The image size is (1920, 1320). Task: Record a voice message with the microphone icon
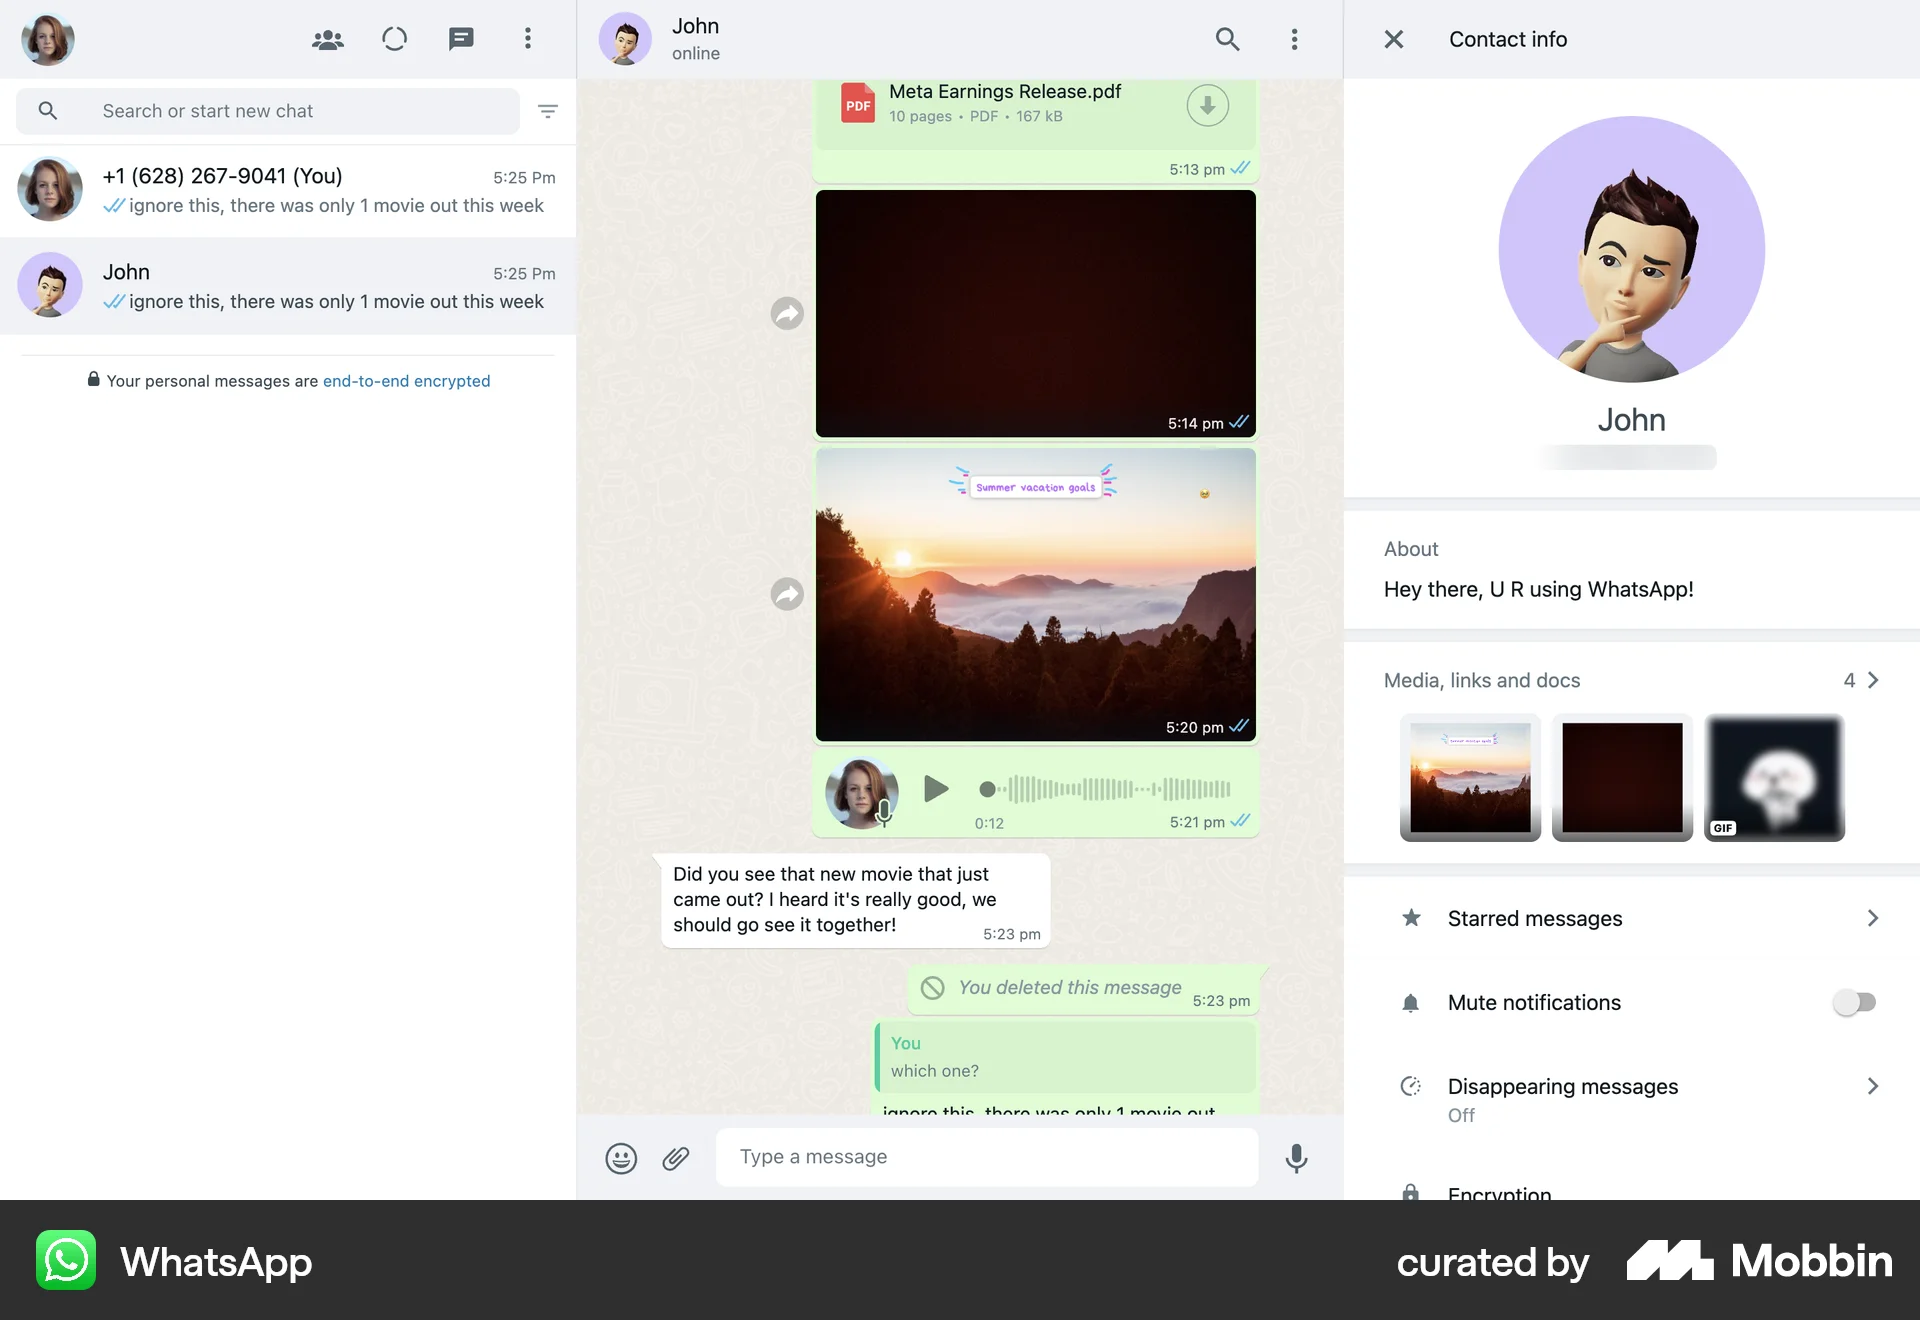(1295, 1158)
